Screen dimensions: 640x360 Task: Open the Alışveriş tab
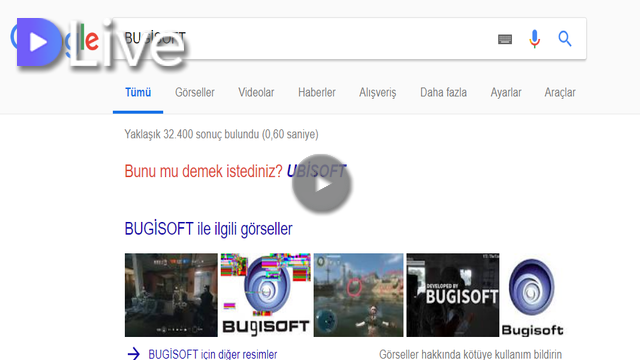(378, 93)
